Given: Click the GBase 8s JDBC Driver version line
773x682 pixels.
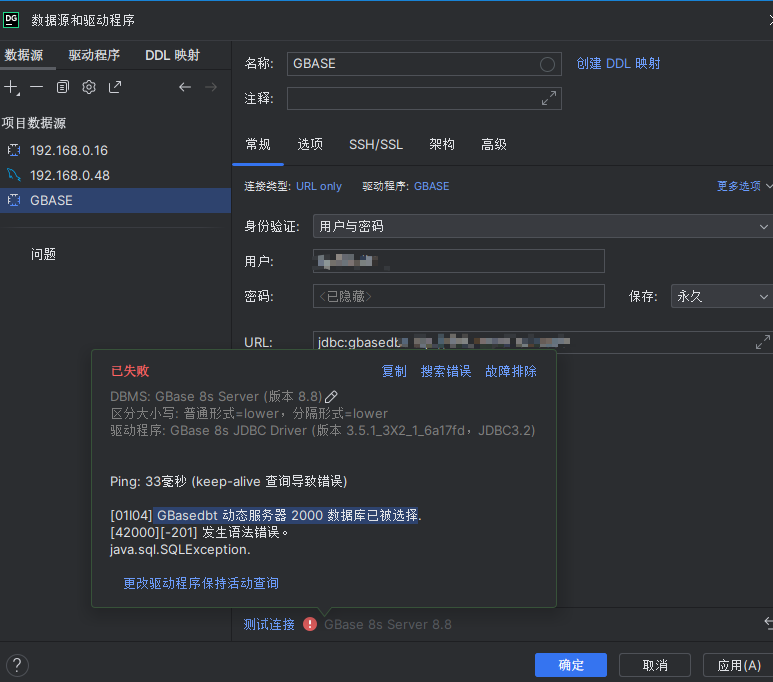Looking at the screenshot, I should click(322, 431).
